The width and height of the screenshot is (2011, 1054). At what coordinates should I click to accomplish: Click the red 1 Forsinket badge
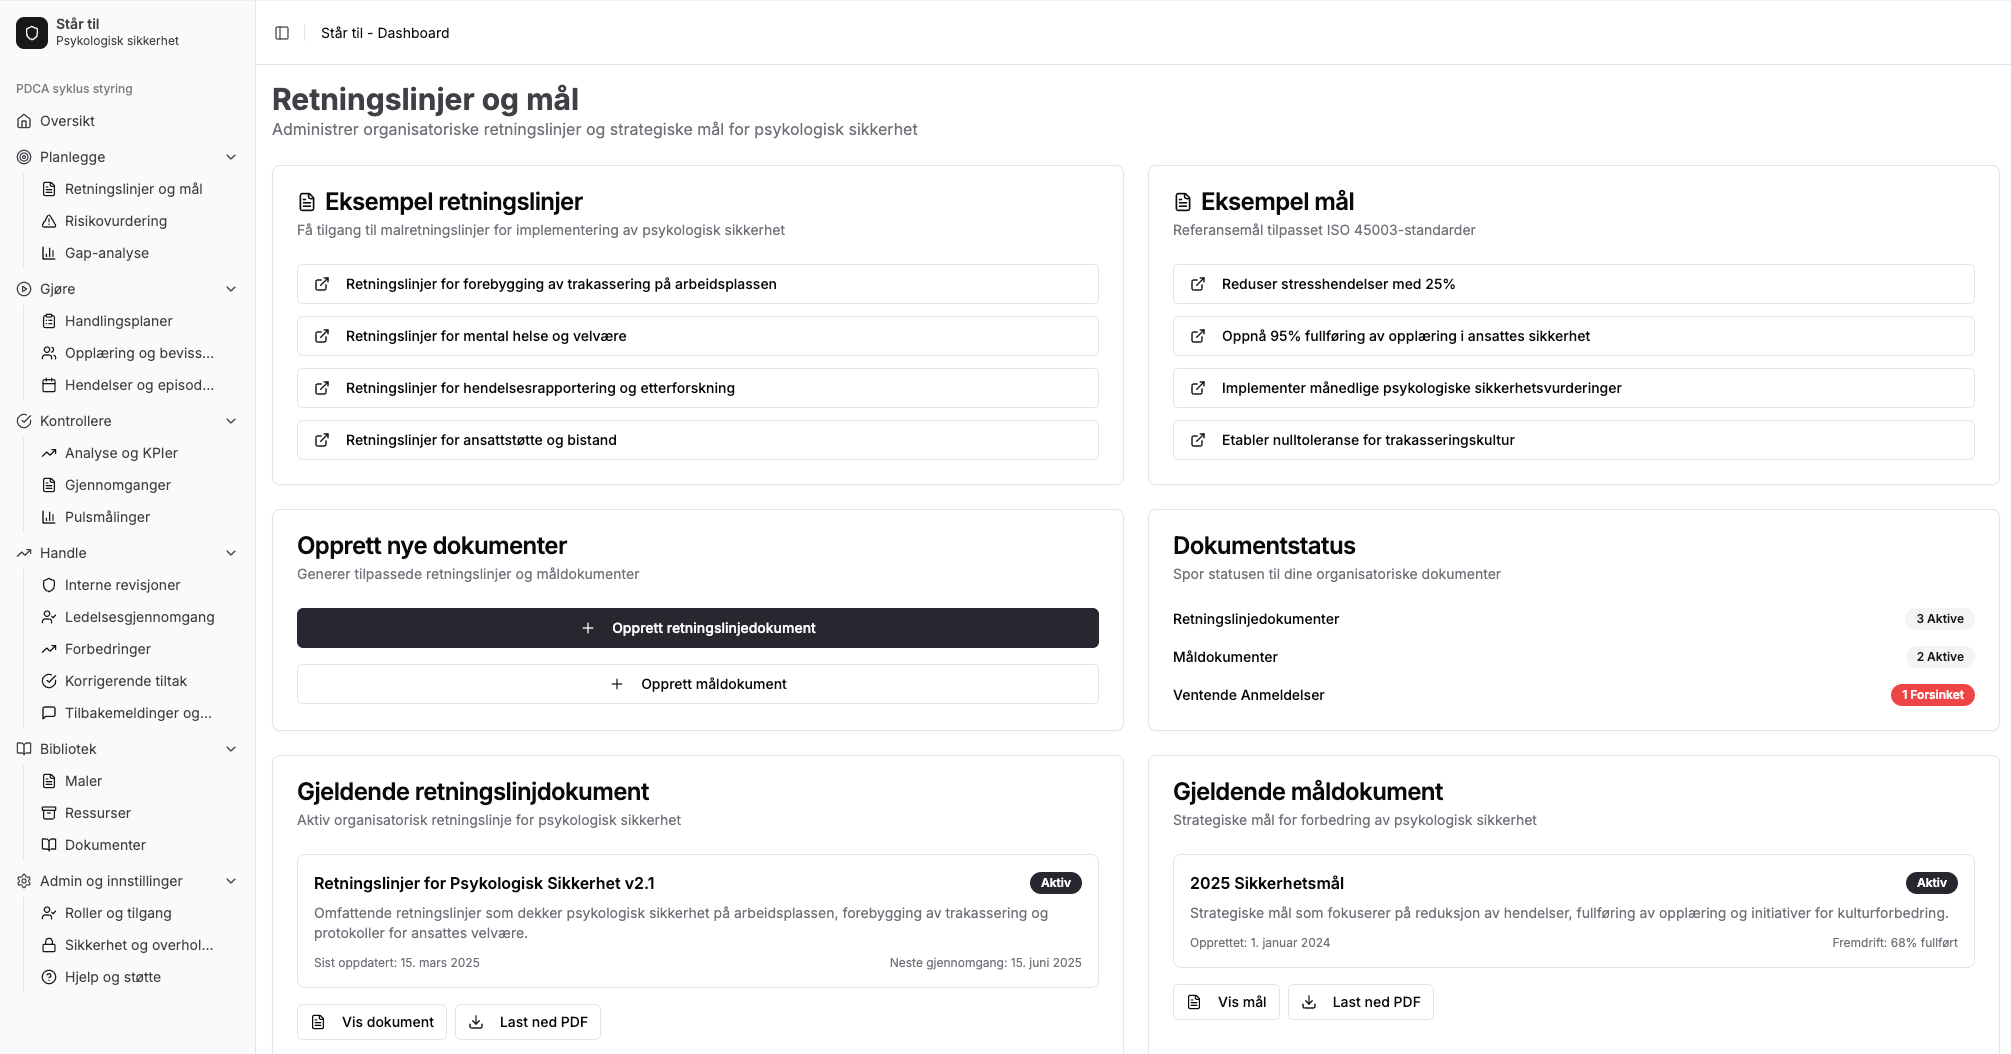coord(1932,695)
